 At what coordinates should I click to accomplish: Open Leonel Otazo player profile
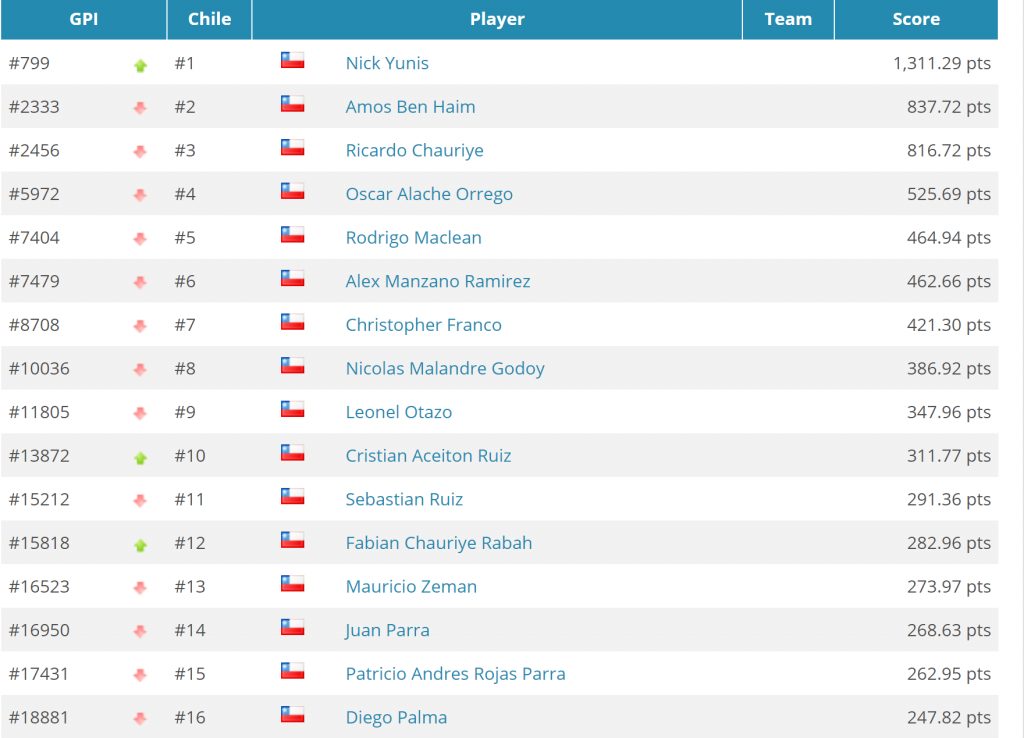coord(398,413)
